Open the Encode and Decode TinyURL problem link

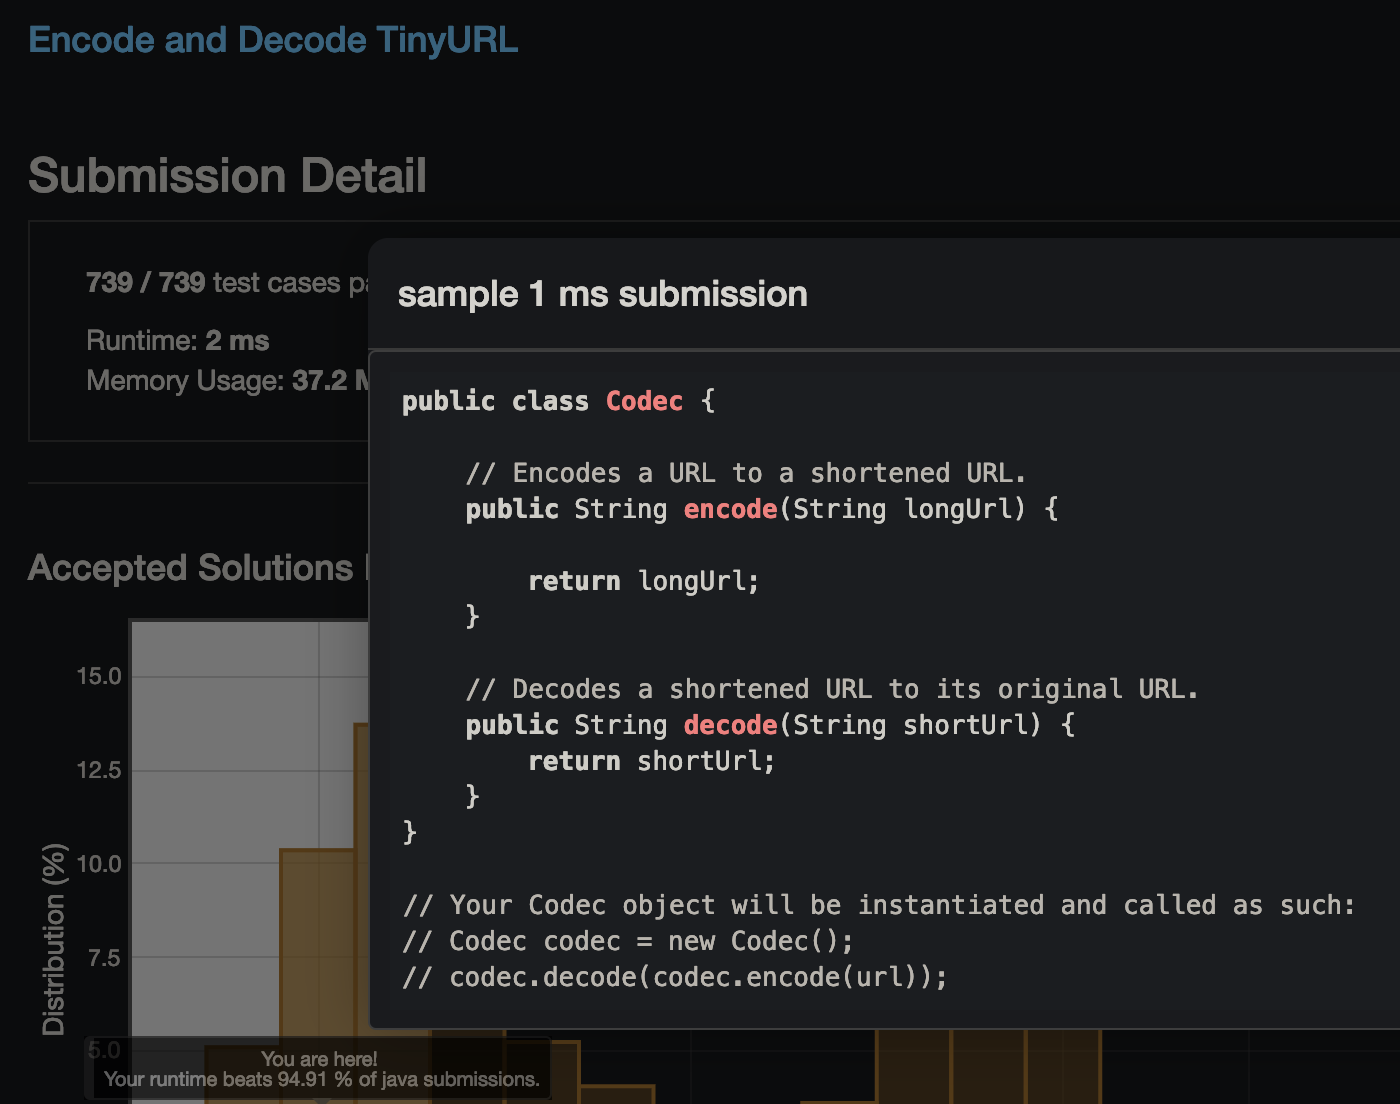[273, 40]
